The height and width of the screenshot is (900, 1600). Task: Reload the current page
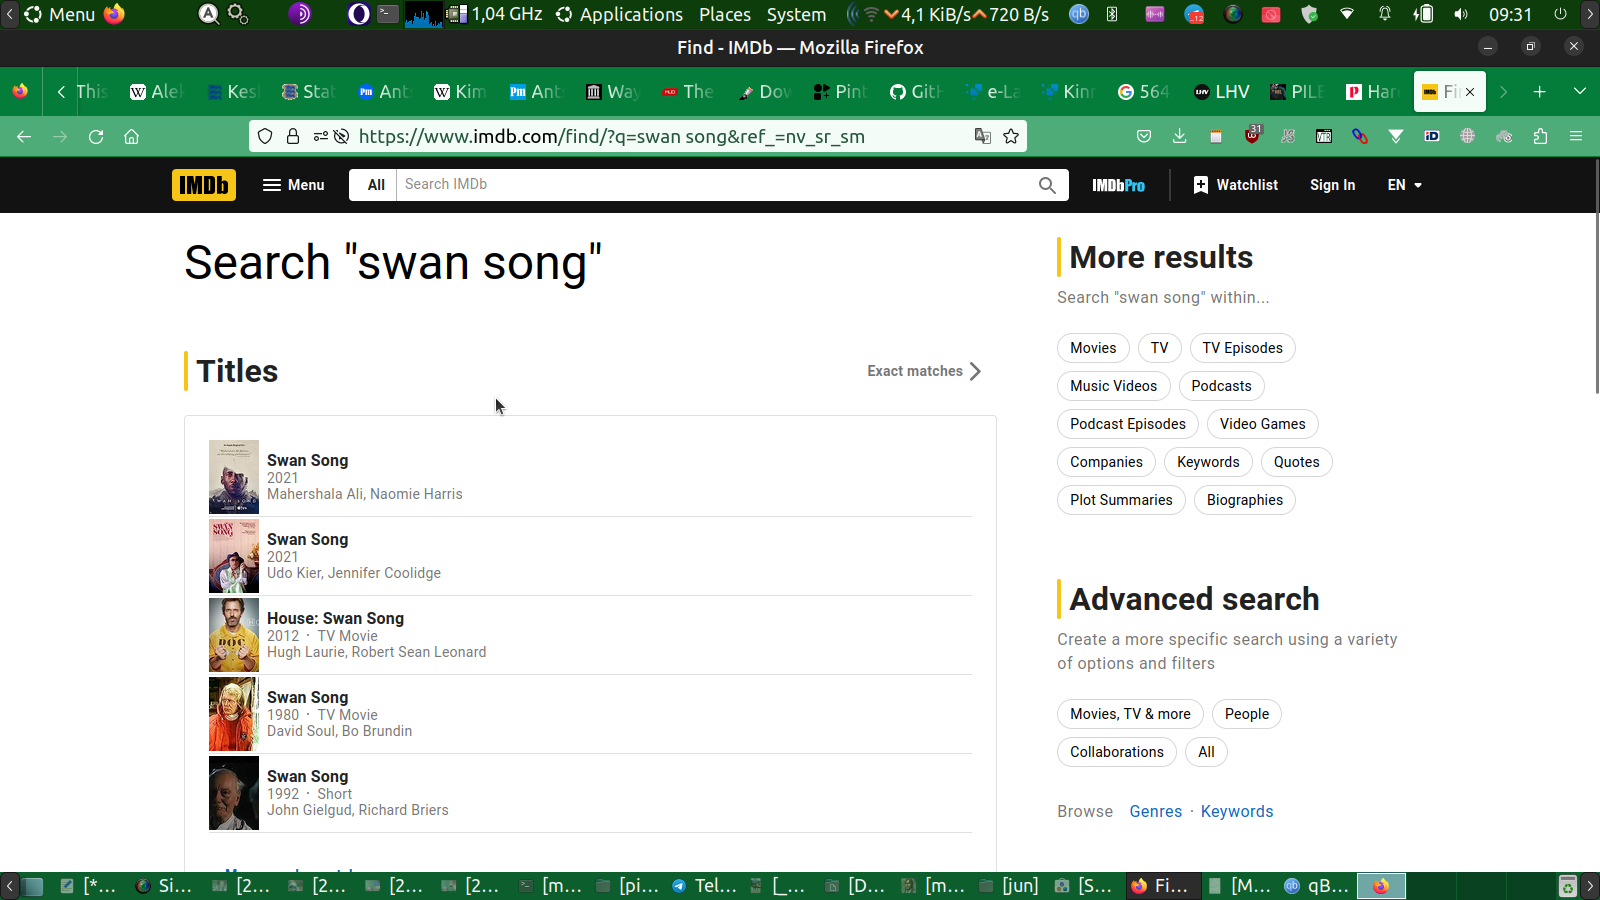96,136
